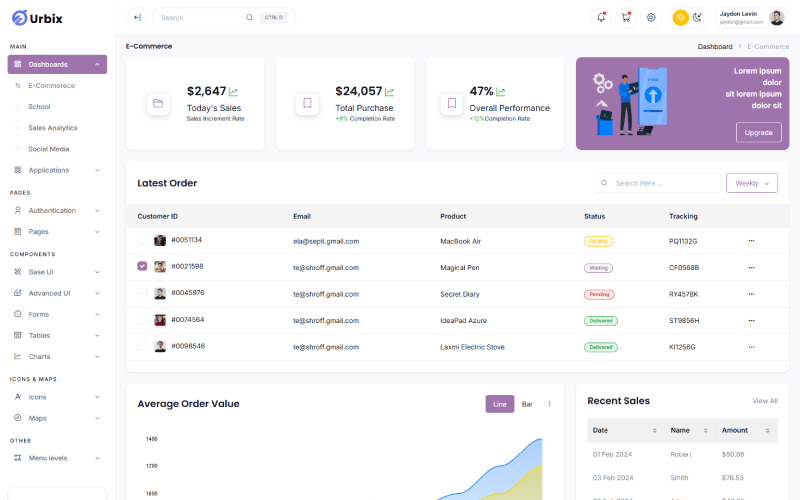
Task: Open Sales Analytics in sidebar
Action: (52, 128)
